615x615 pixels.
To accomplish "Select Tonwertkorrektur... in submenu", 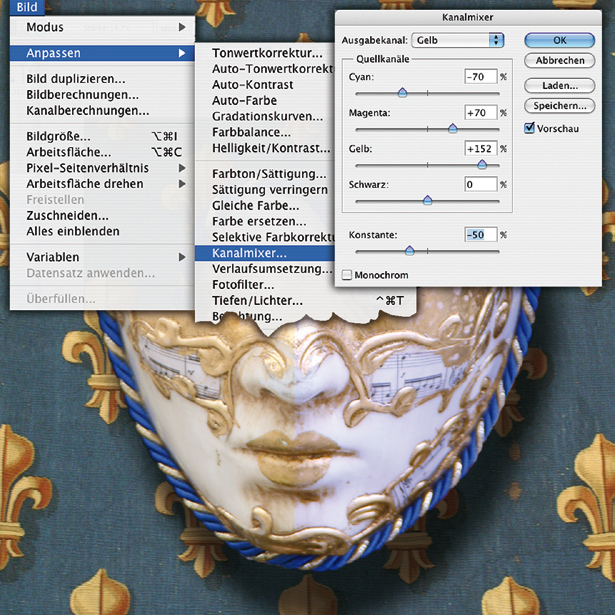I will pos(267,53).
